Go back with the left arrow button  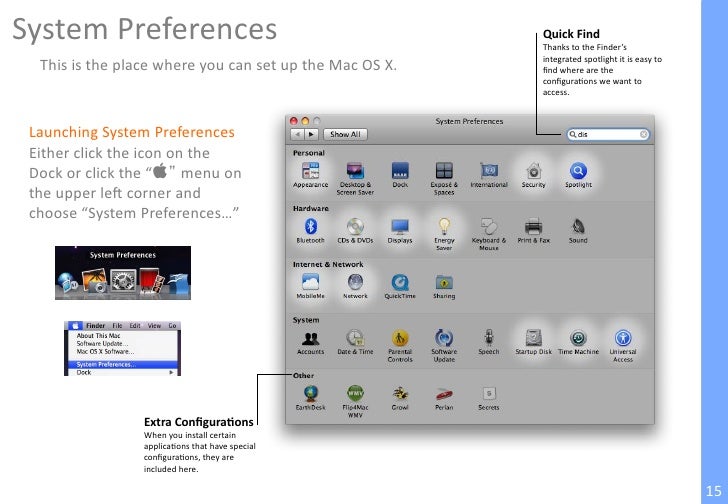tap(297, 134)
